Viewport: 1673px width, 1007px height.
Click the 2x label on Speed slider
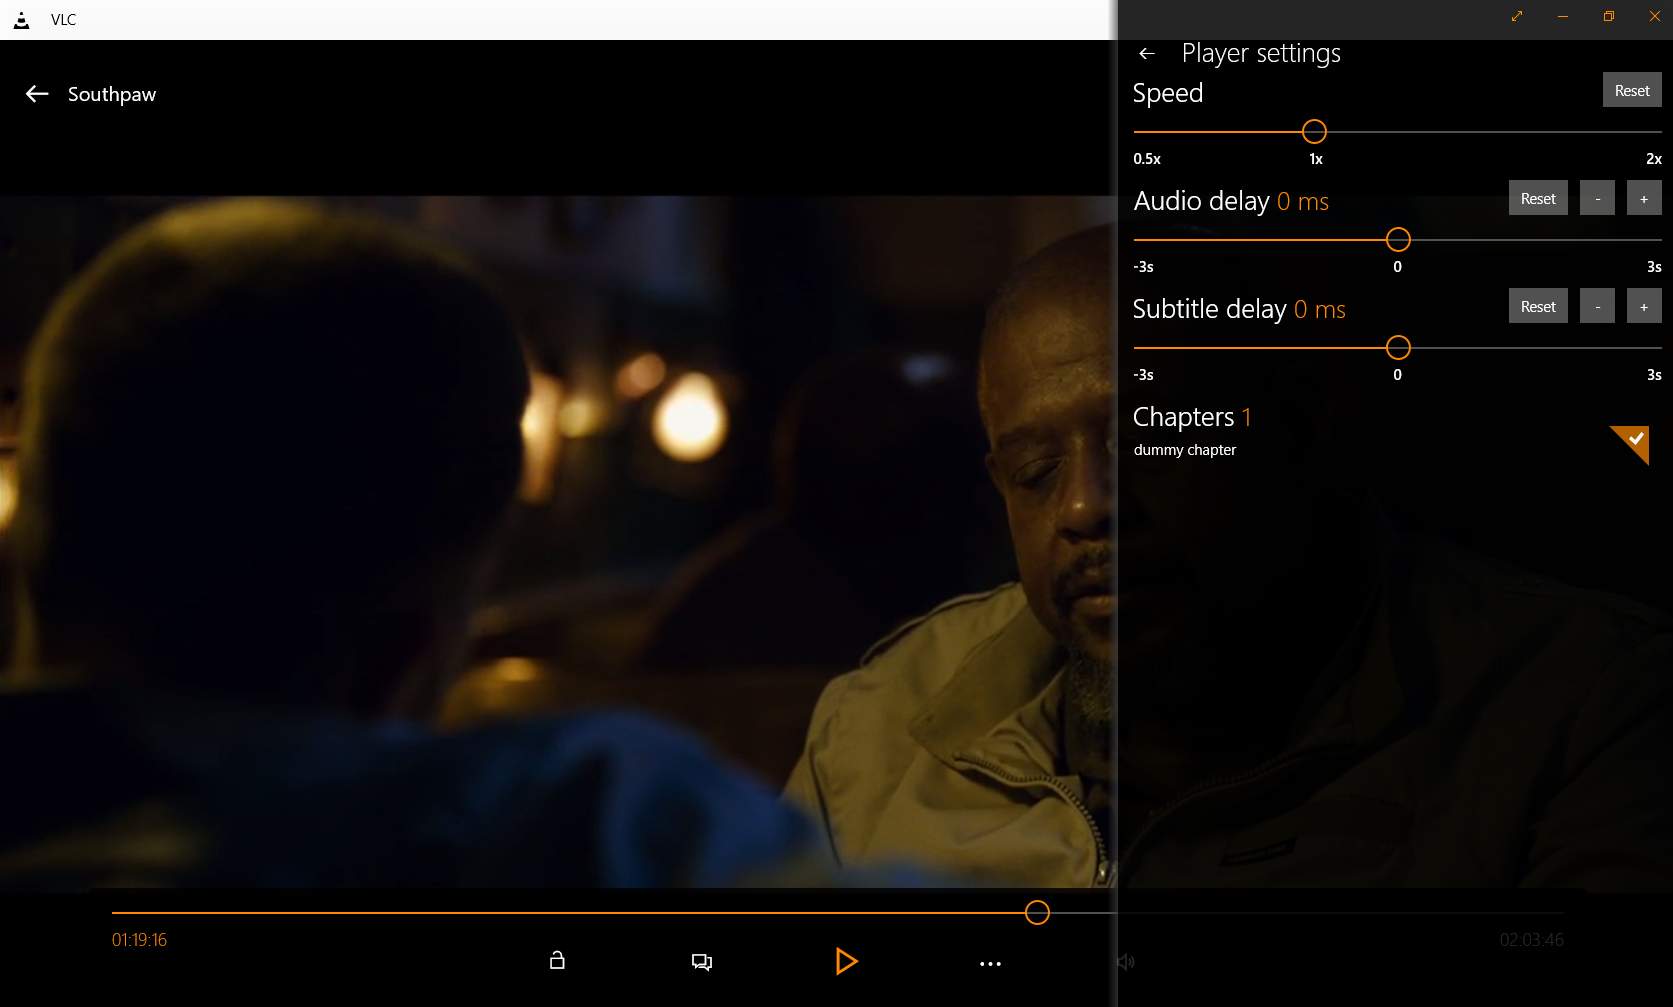click(x=1654, y=159)
